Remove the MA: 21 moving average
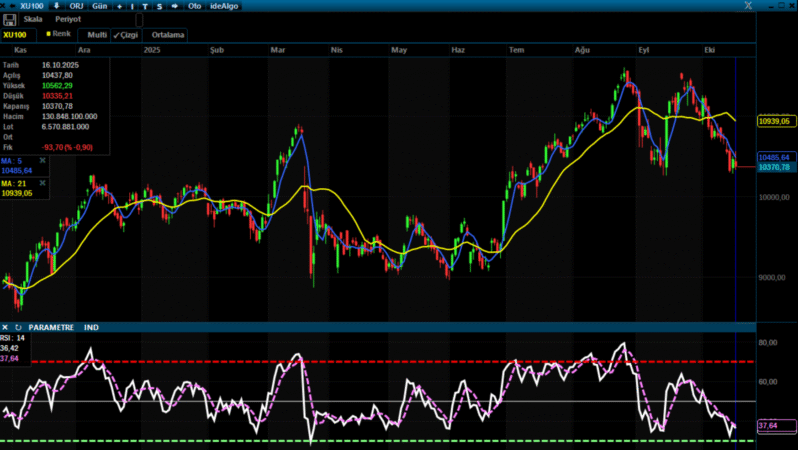798x450 pixels. tap(42, 184)
